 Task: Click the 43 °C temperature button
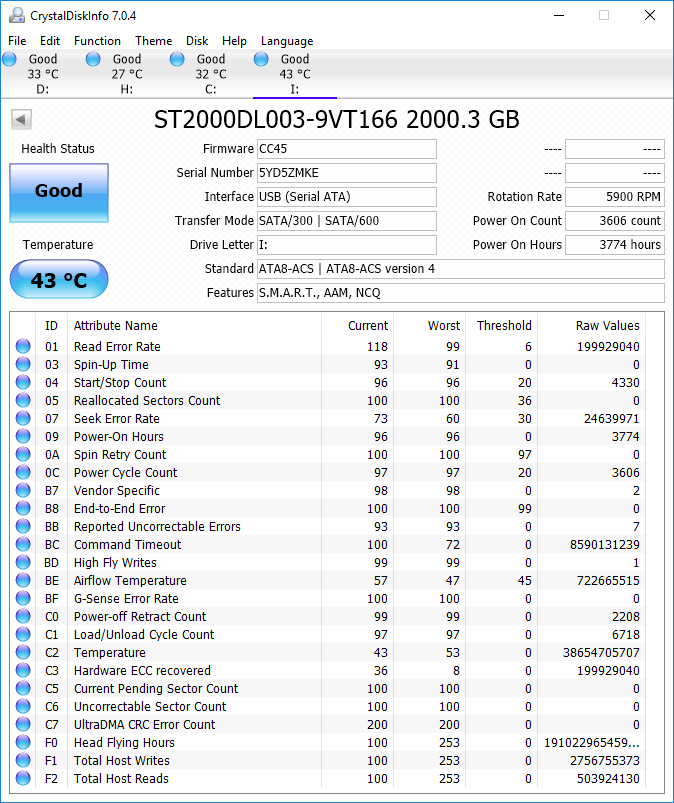point(59,279)
